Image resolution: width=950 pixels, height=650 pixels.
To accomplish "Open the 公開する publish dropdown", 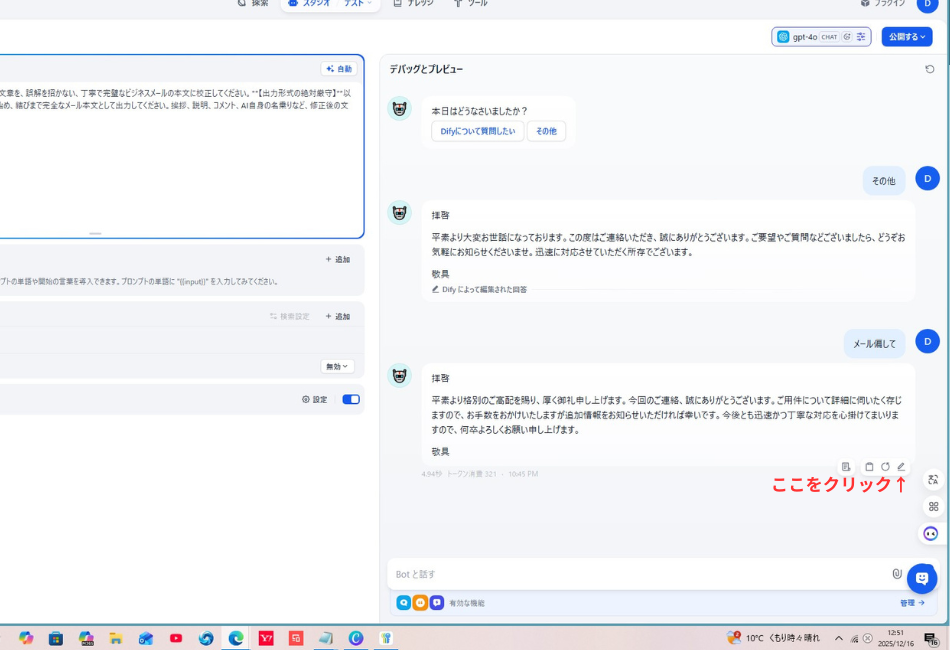I will pyautogui.click(x=903, y=36).
